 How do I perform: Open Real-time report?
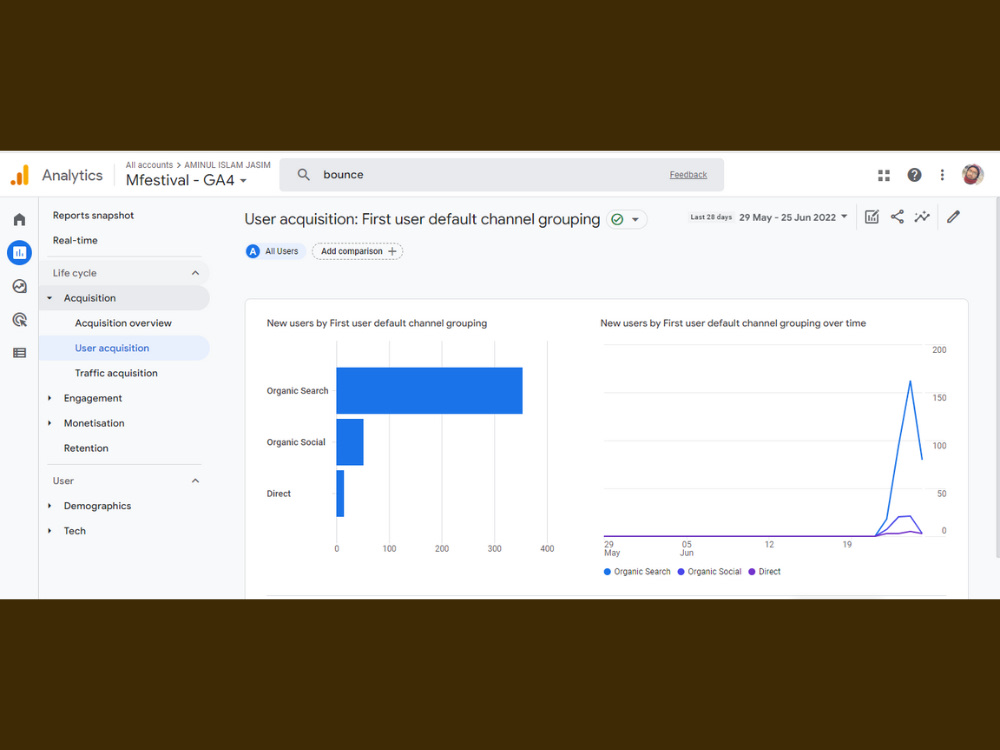point(75,240)
